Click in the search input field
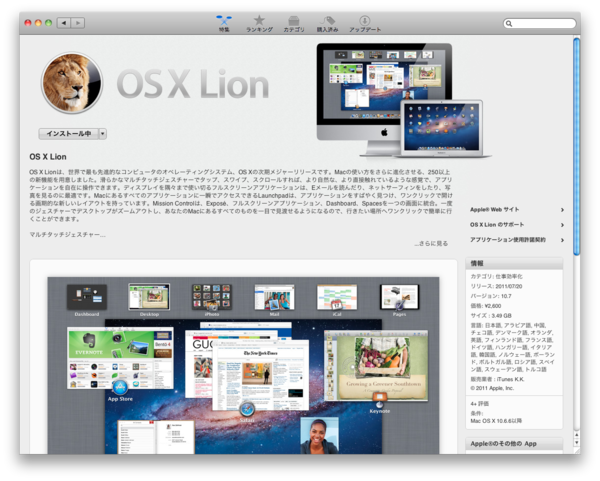Viewport: 600px width, 481px height. tap(540, 24)
